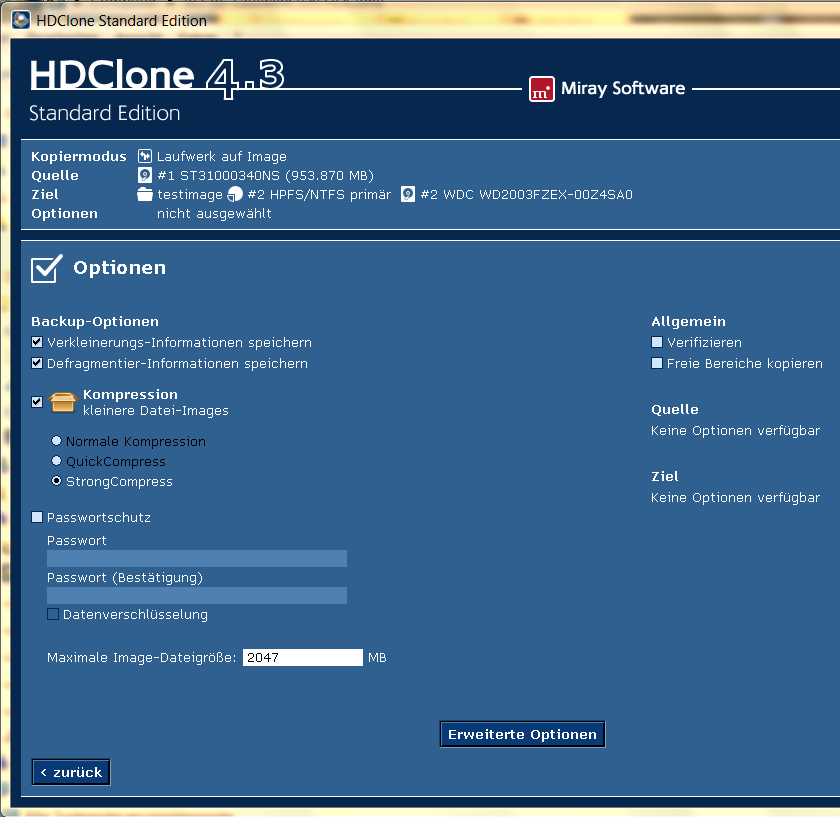The width and height of the screenshot is (840, 817).
Task: Click the 'kleinere Datei-Images' description text
Action: [156, 411]
